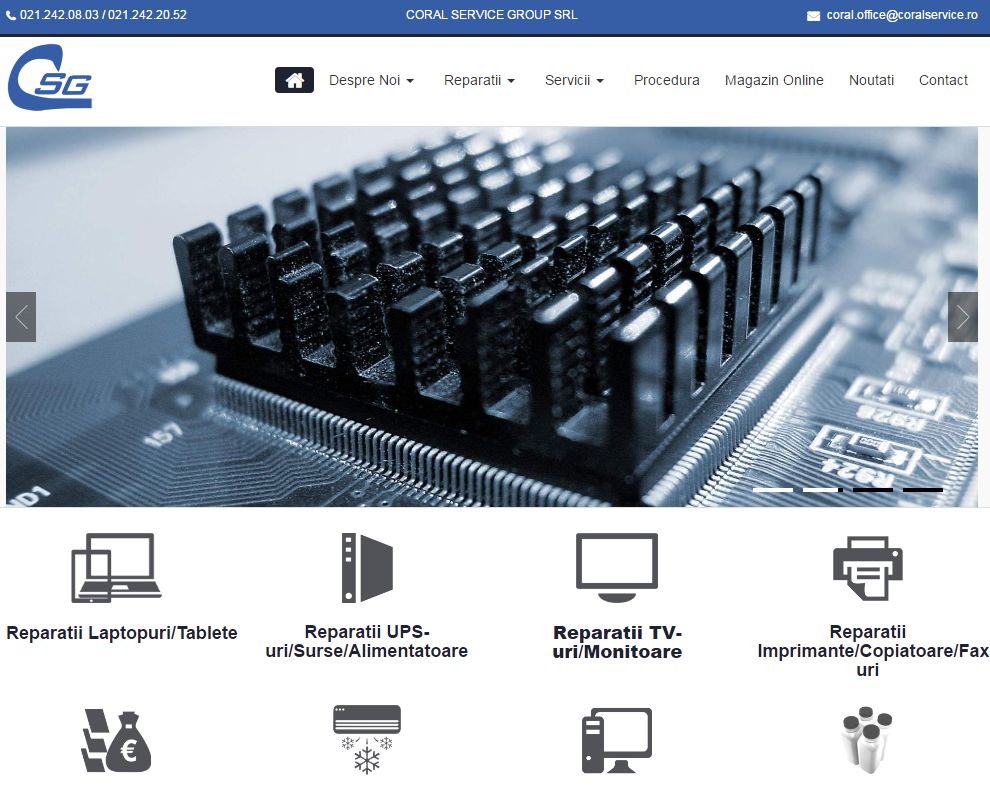Click the CSG logo

point(50,78)
